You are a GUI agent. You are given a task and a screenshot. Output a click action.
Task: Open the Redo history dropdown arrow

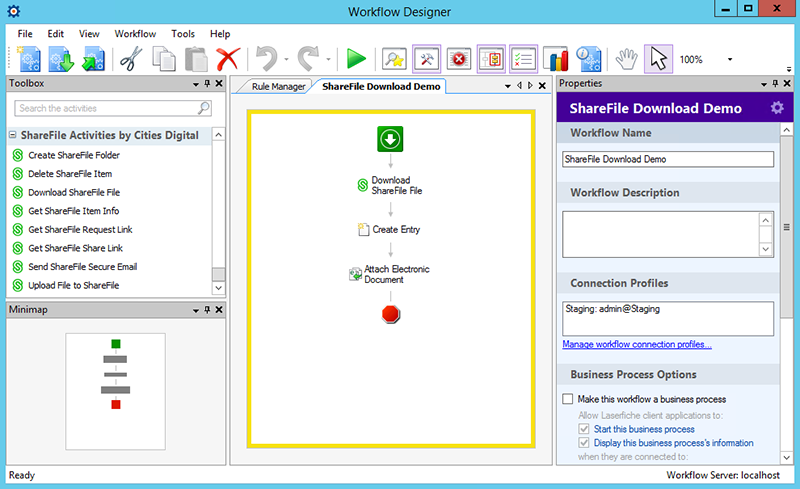pos(328,59)
